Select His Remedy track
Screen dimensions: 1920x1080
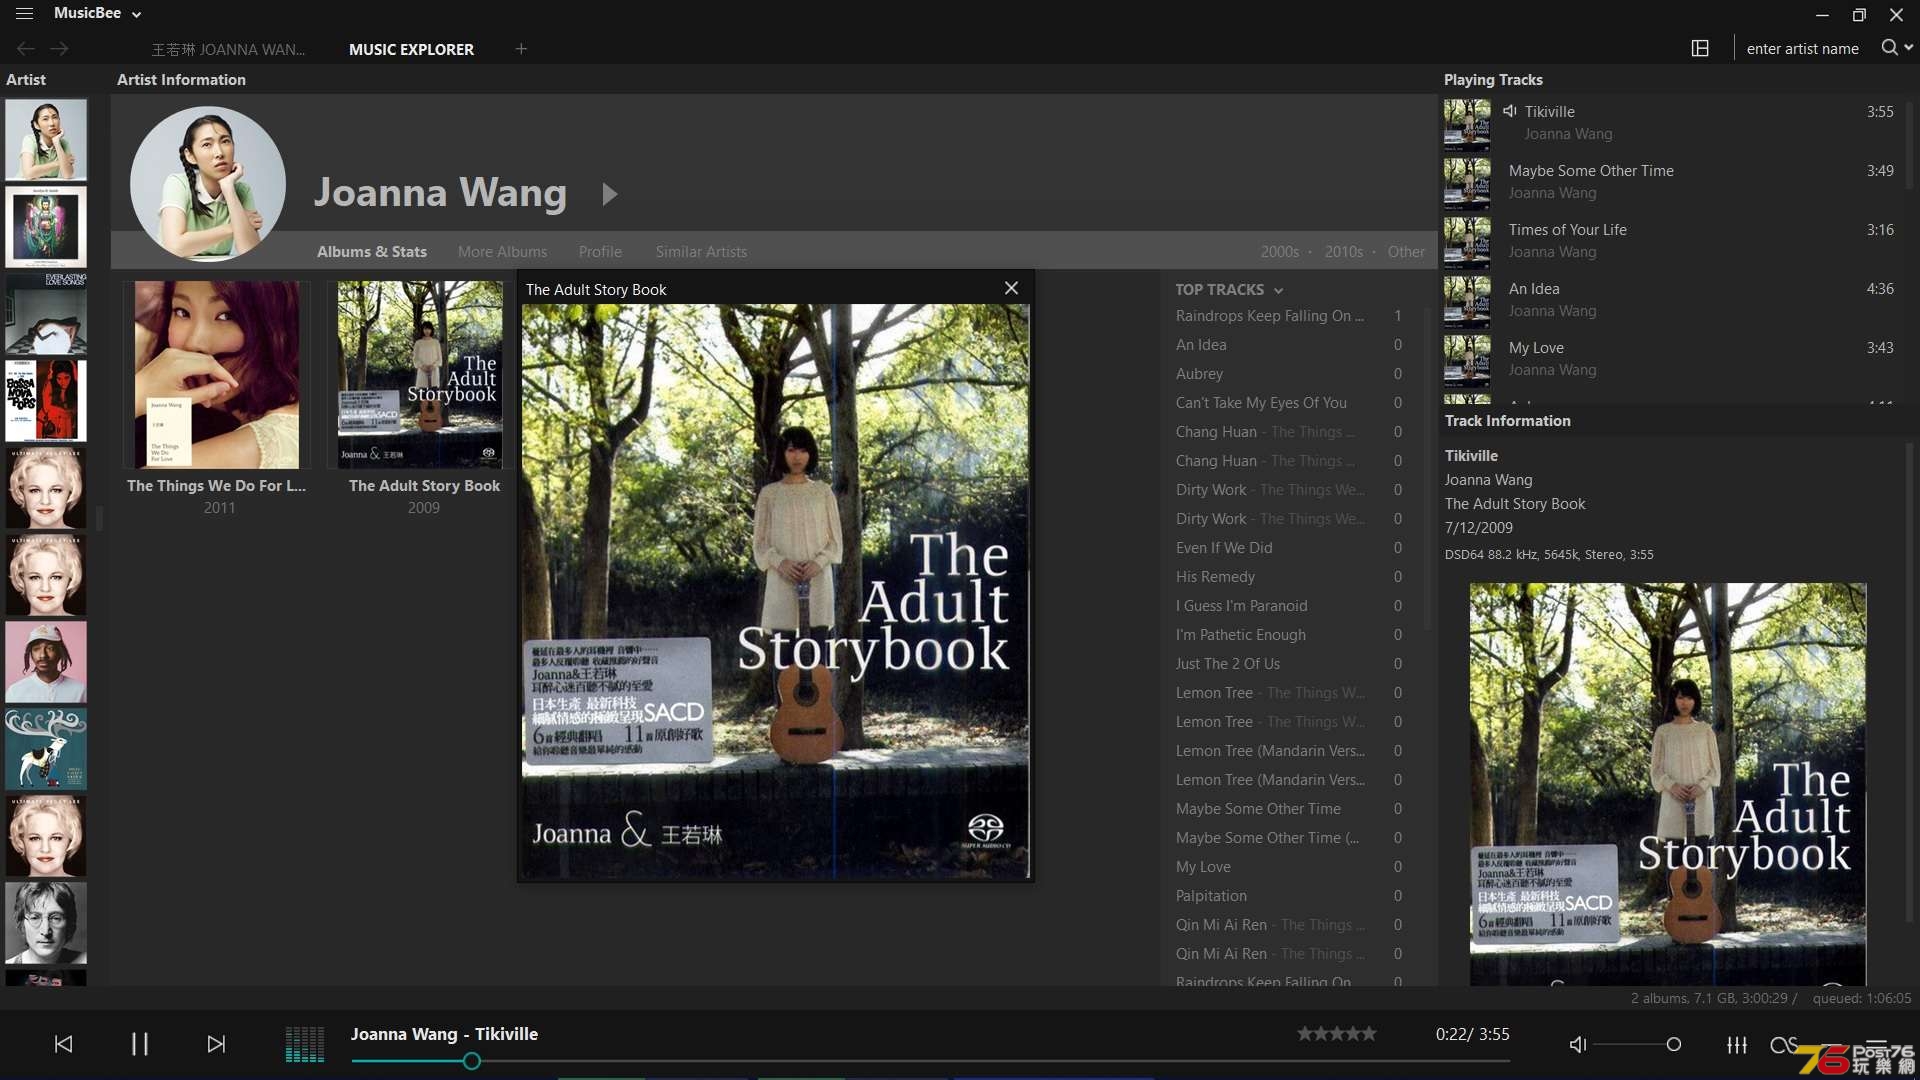(1289, 576)
